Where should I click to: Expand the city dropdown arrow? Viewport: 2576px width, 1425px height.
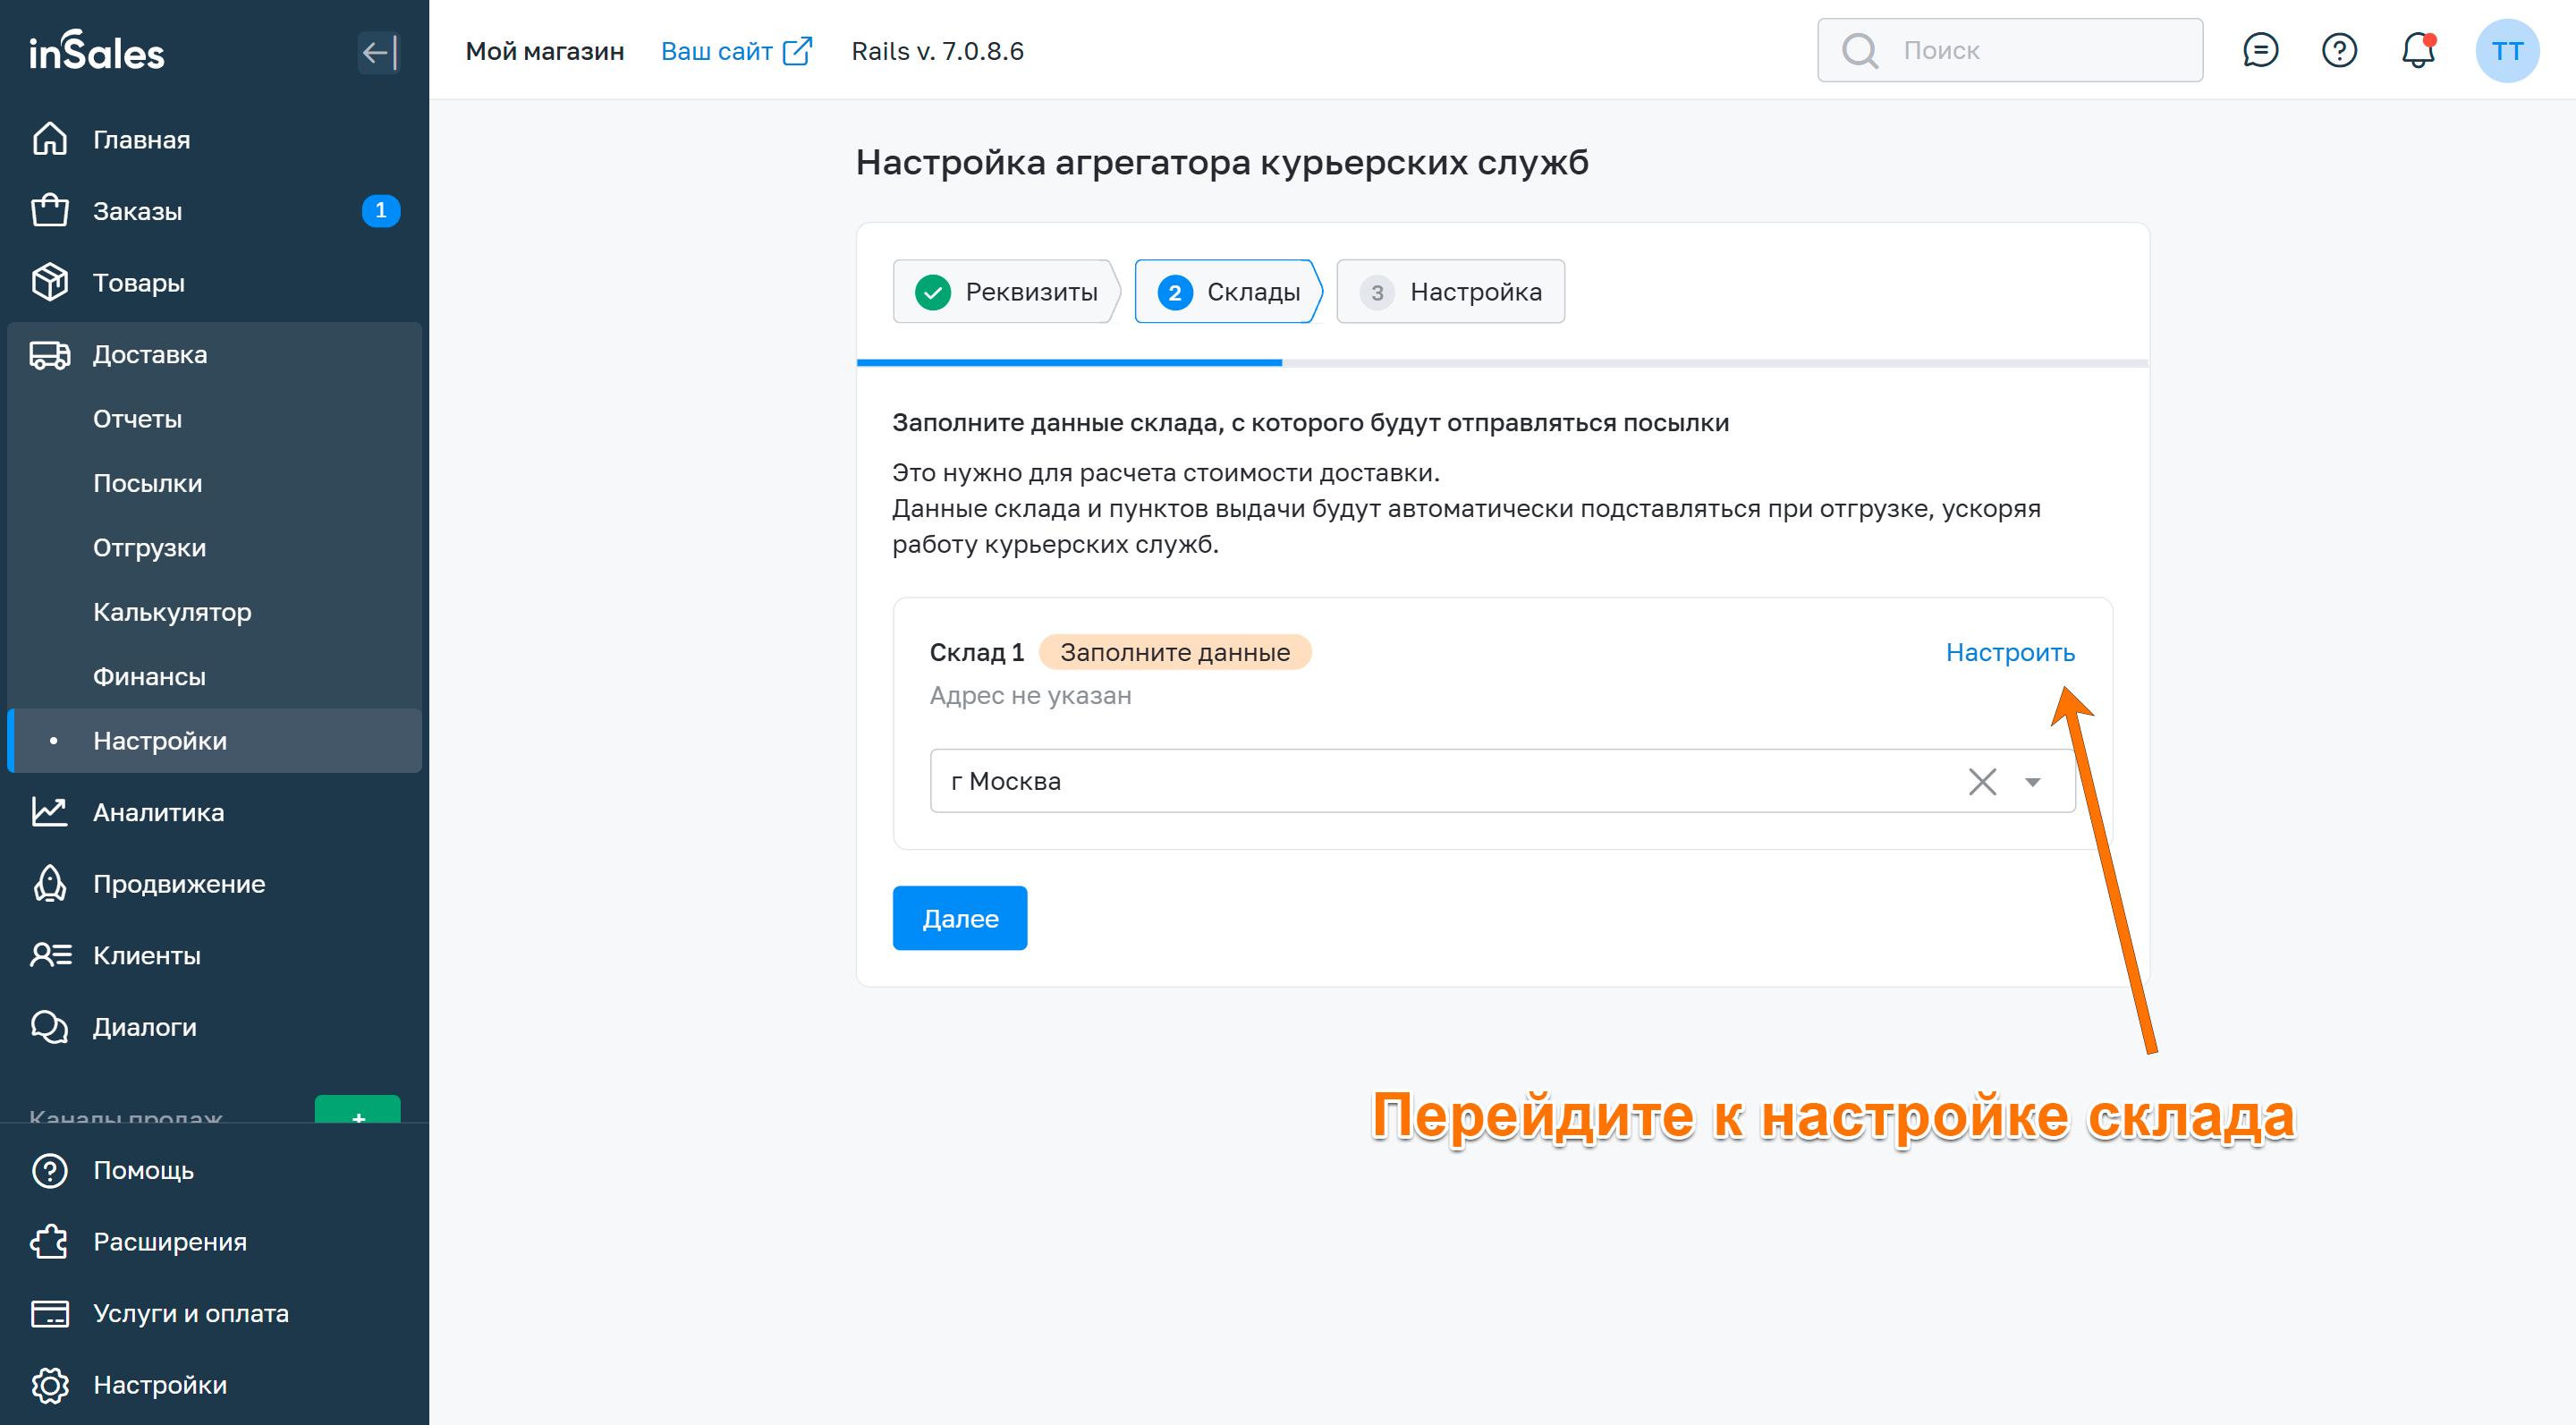[x=2032, y=781]
